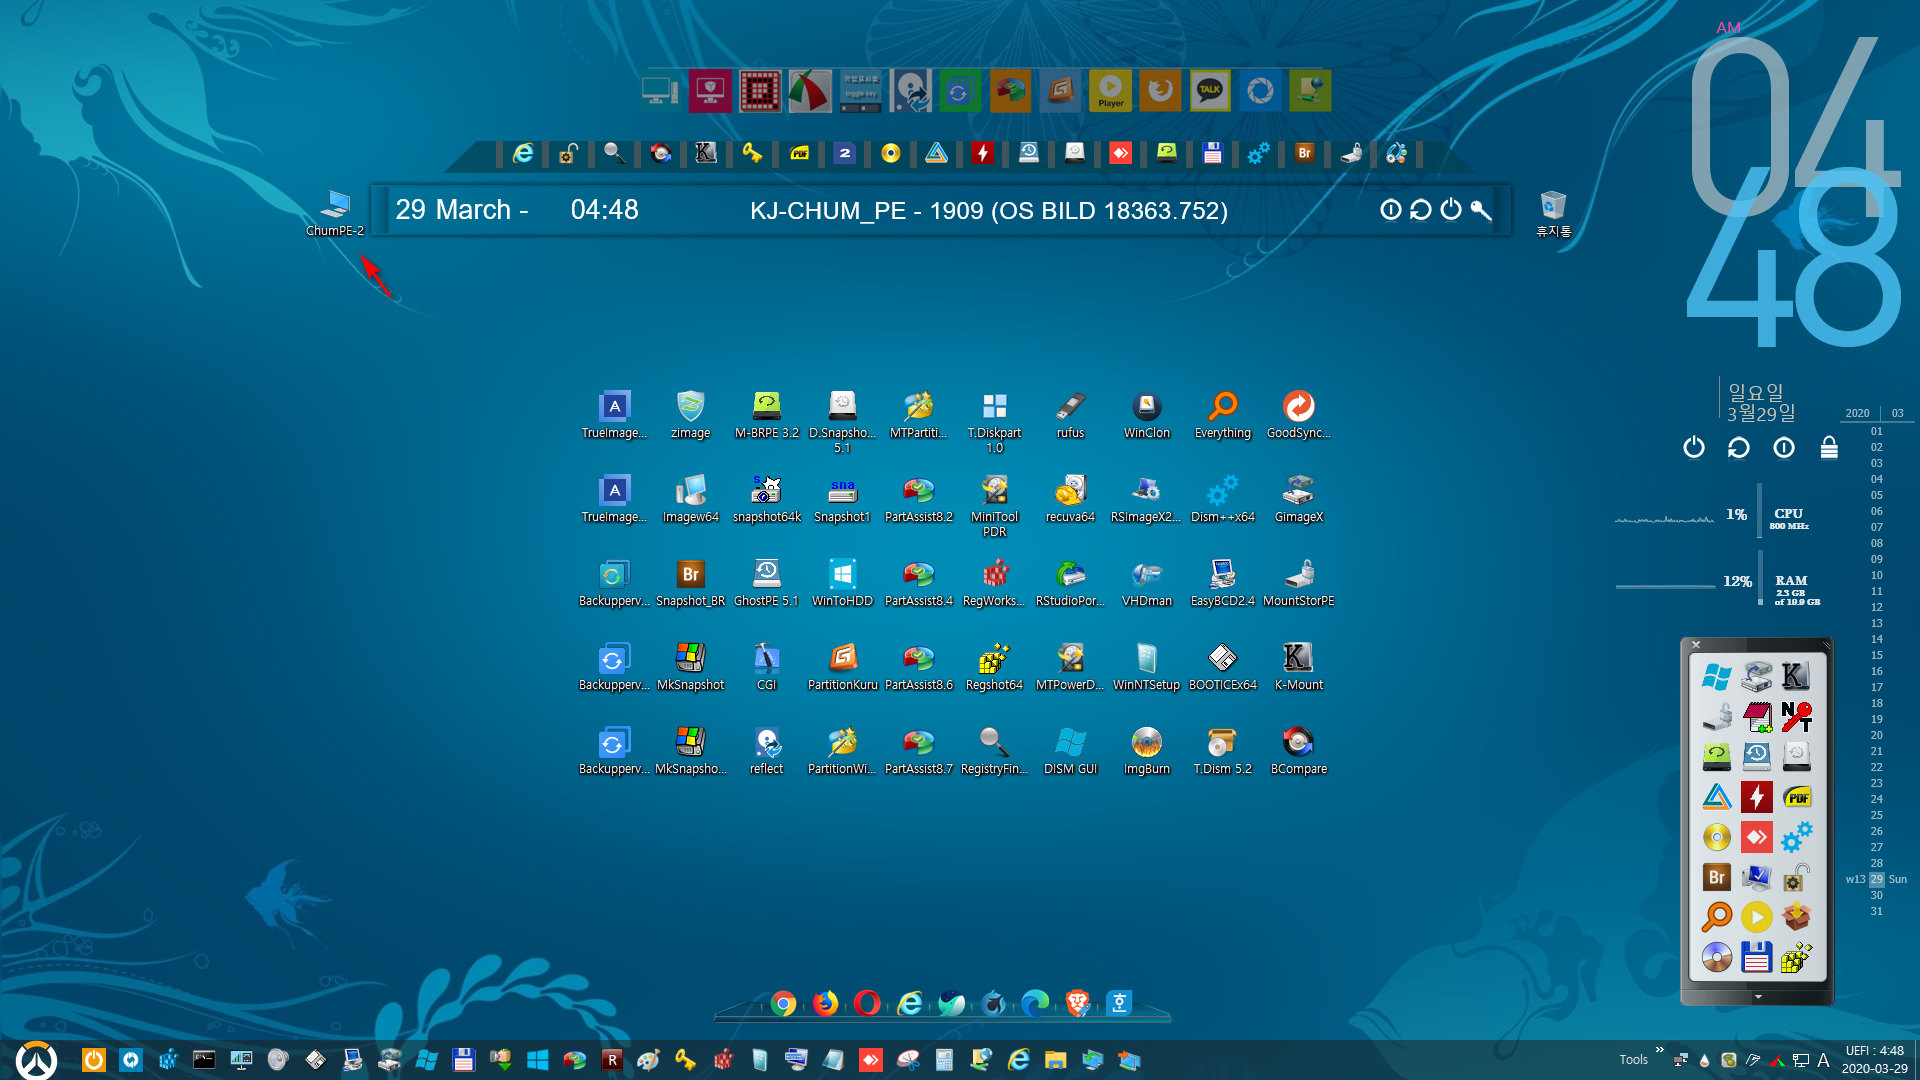1920x1080 pixels.
Task: Launch recuva64 recovery icon
Action: 1070,498
